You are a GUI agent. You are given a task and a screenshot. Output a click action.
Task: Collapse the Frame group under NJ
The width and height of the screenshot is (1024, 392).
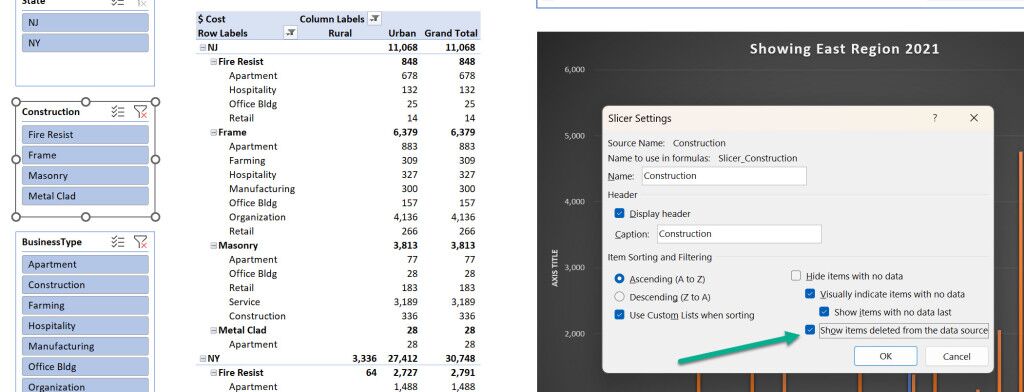click(214, 133)
